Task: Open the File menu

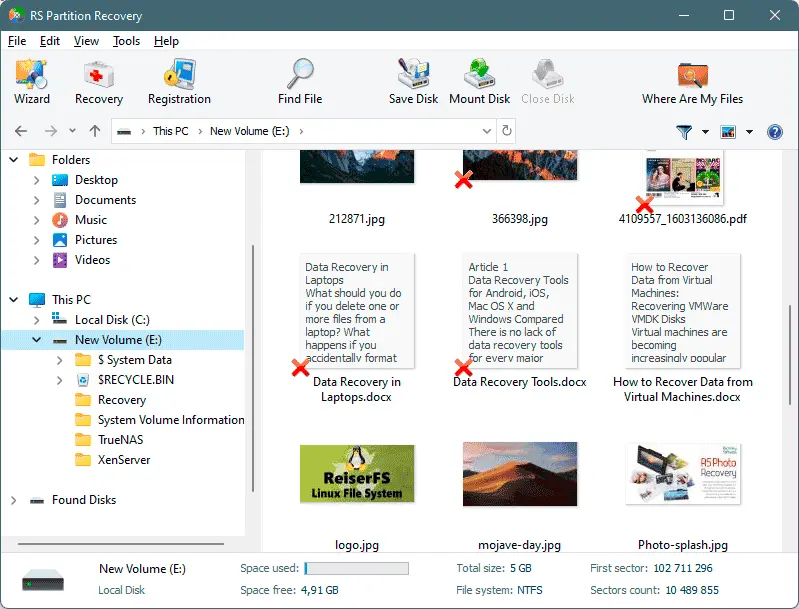Action: pos(17,41)
